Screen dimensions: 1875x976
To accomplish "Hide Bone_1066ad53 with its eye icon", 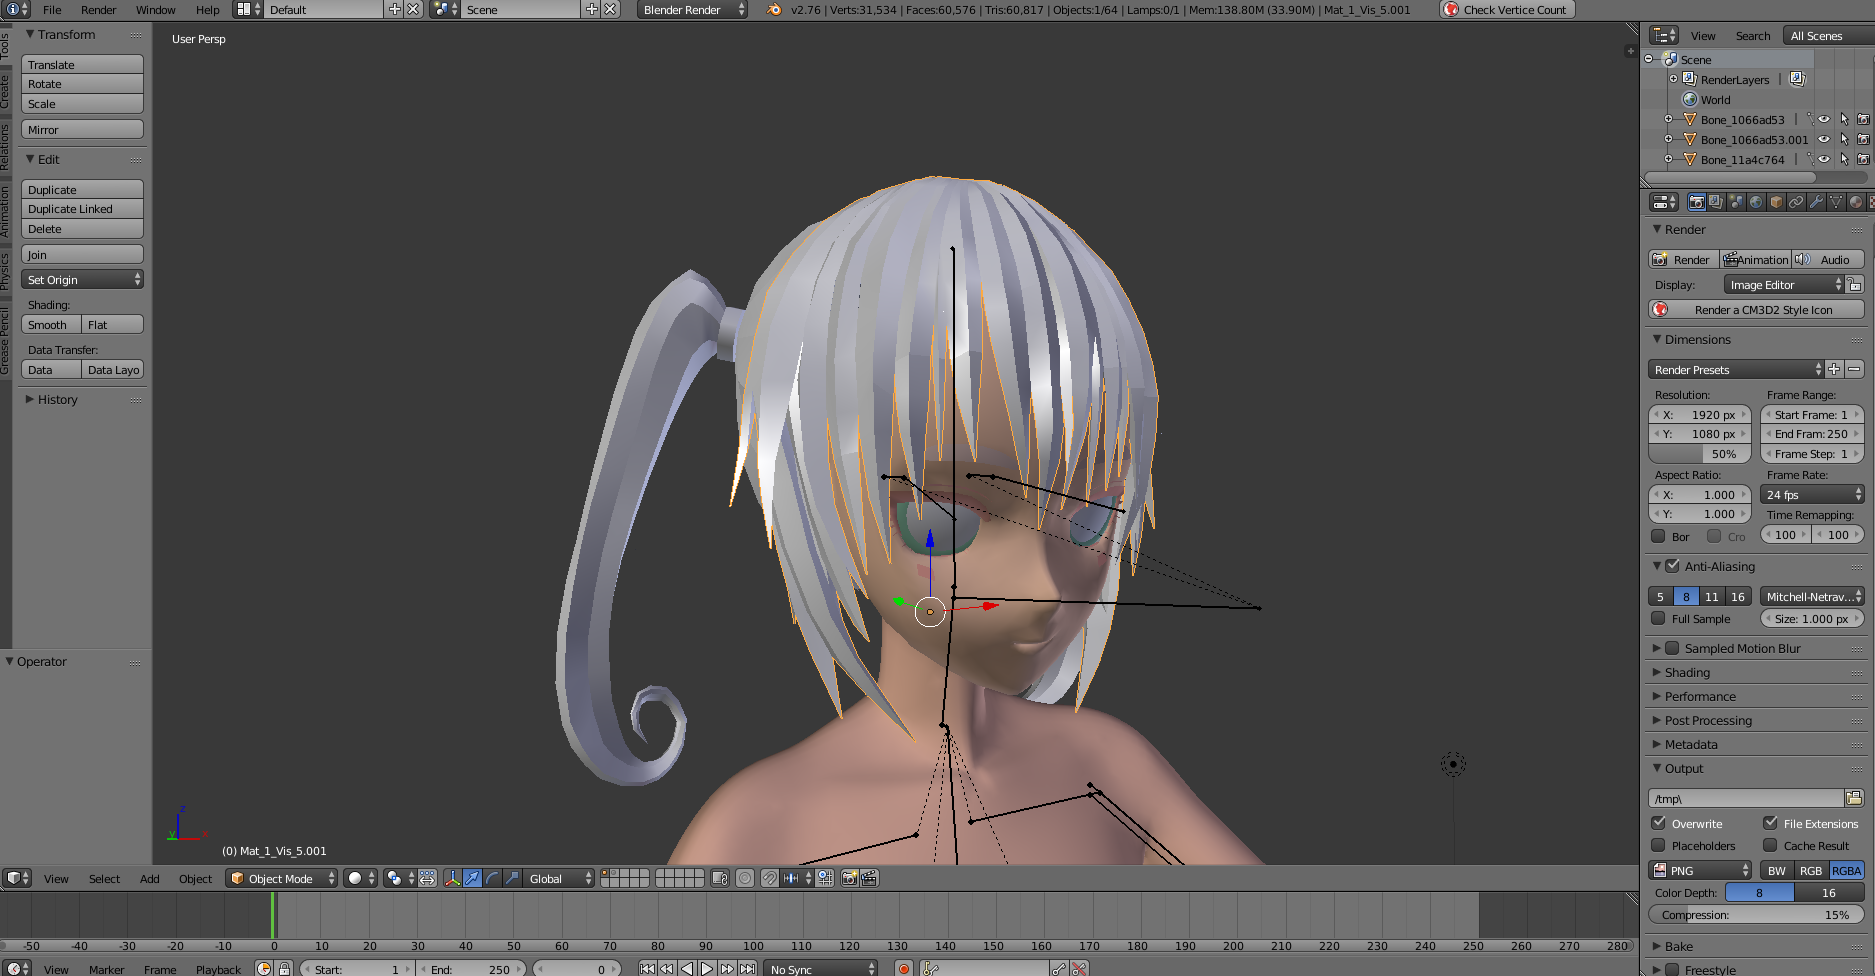I will (x=1824, y=119).
